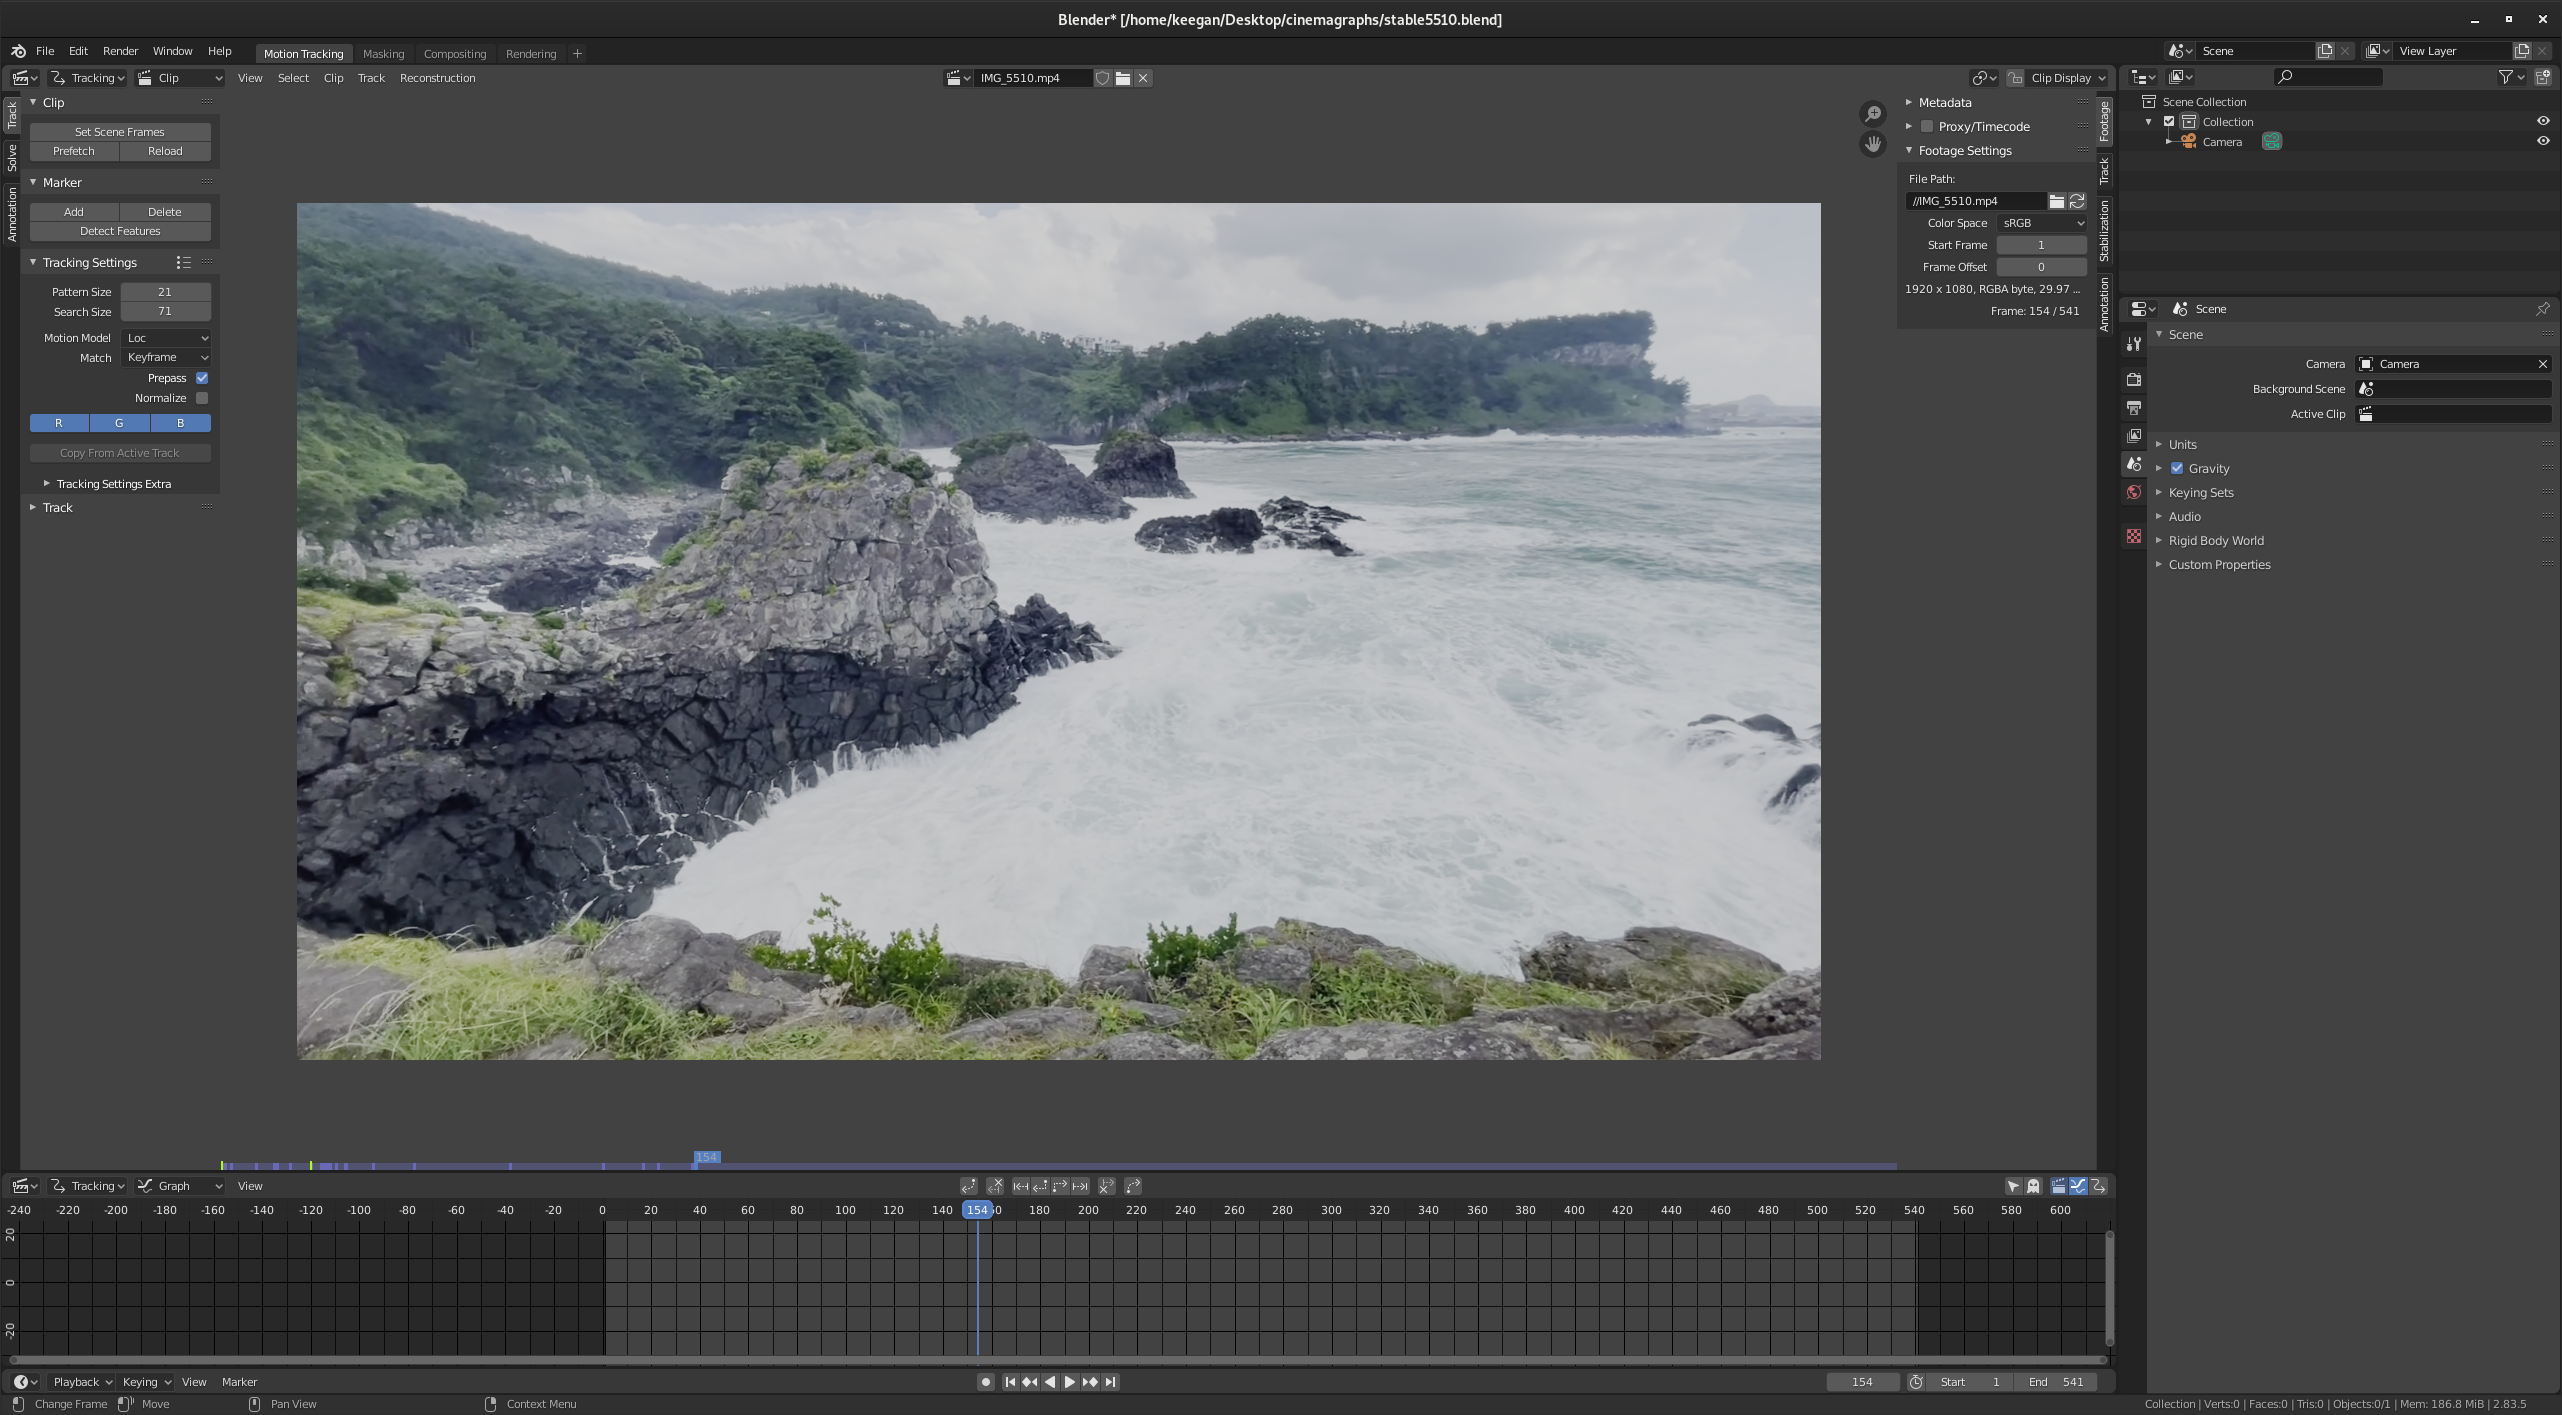Click track backwards one frame icon in graph
2562x1415 pixels.
[x=1040, y=1186]
